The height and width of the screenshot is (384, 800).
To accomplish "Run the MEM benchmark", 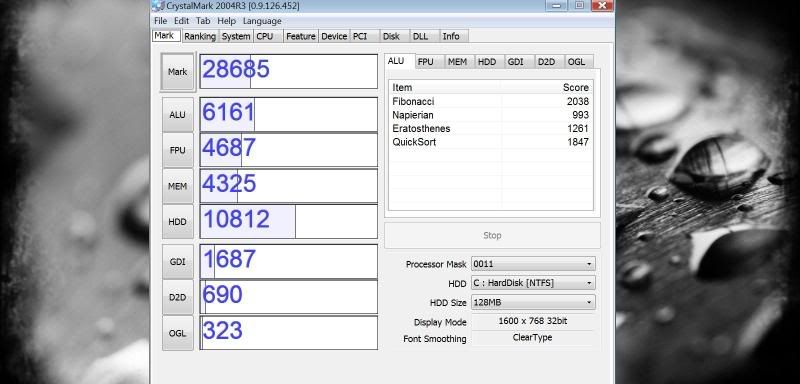I will (178, 186).
